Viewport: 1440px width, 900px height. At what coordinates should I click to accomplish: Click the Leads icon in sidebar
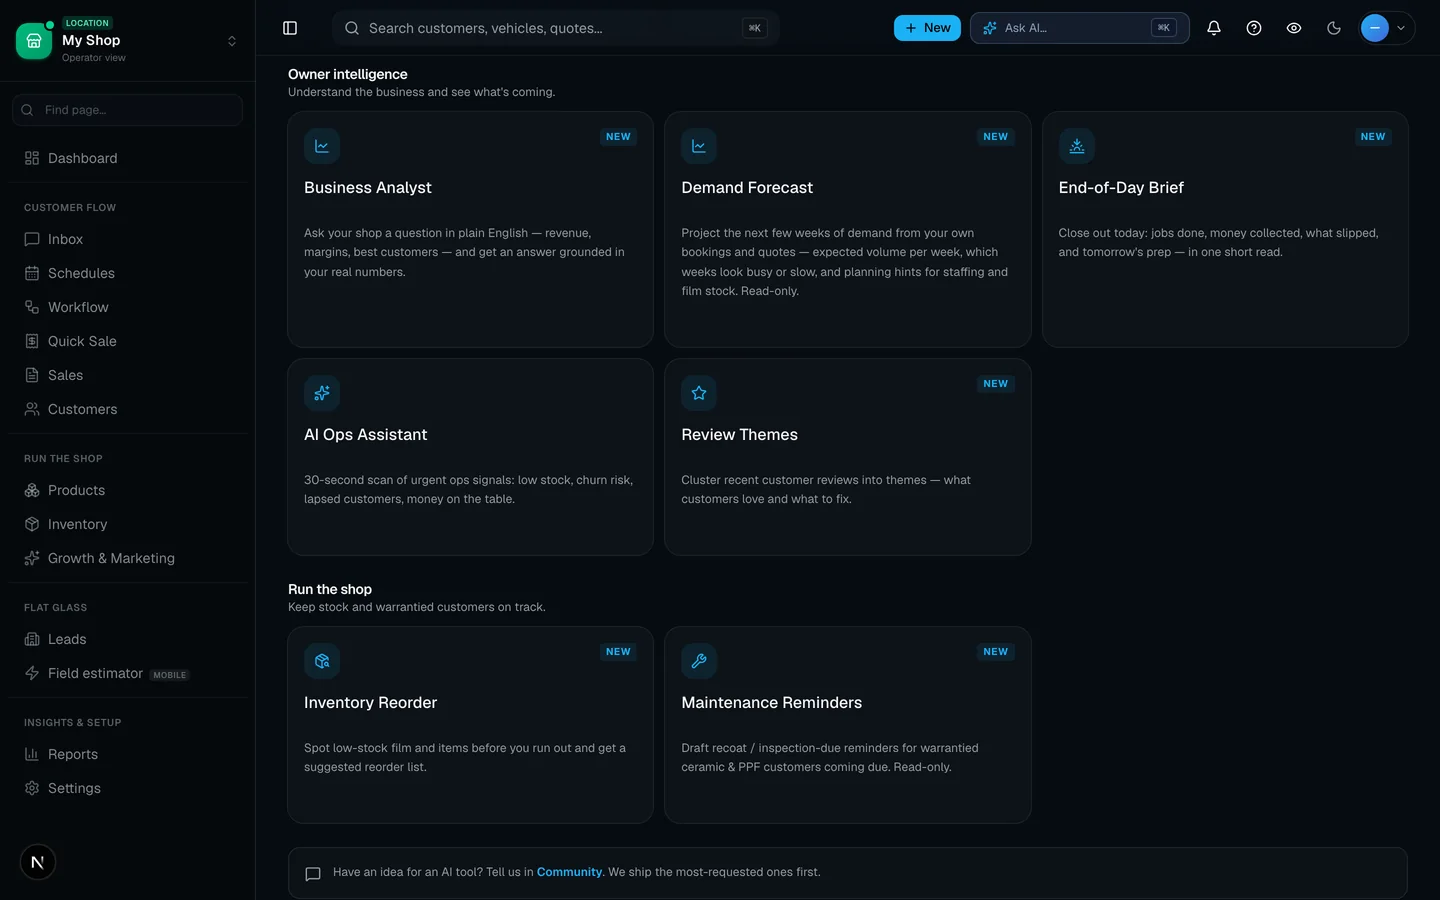pos(32,639)
